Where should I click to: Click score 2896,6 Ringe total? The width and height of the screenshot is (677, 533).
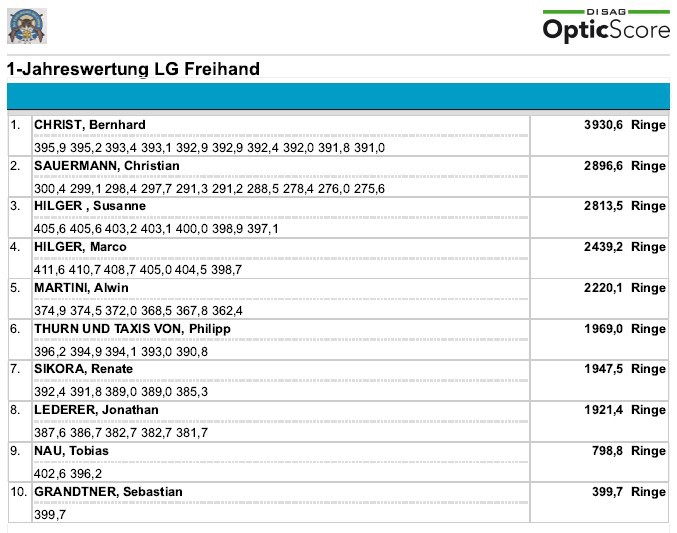coord(625,166)
